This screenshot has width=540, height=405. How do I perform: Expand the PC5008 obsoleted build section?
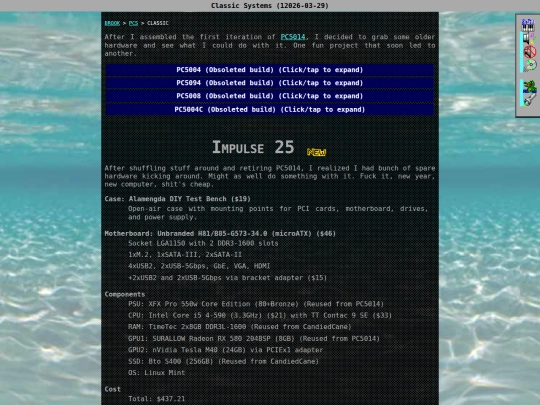pyautogui.click(x=270, y=96)
